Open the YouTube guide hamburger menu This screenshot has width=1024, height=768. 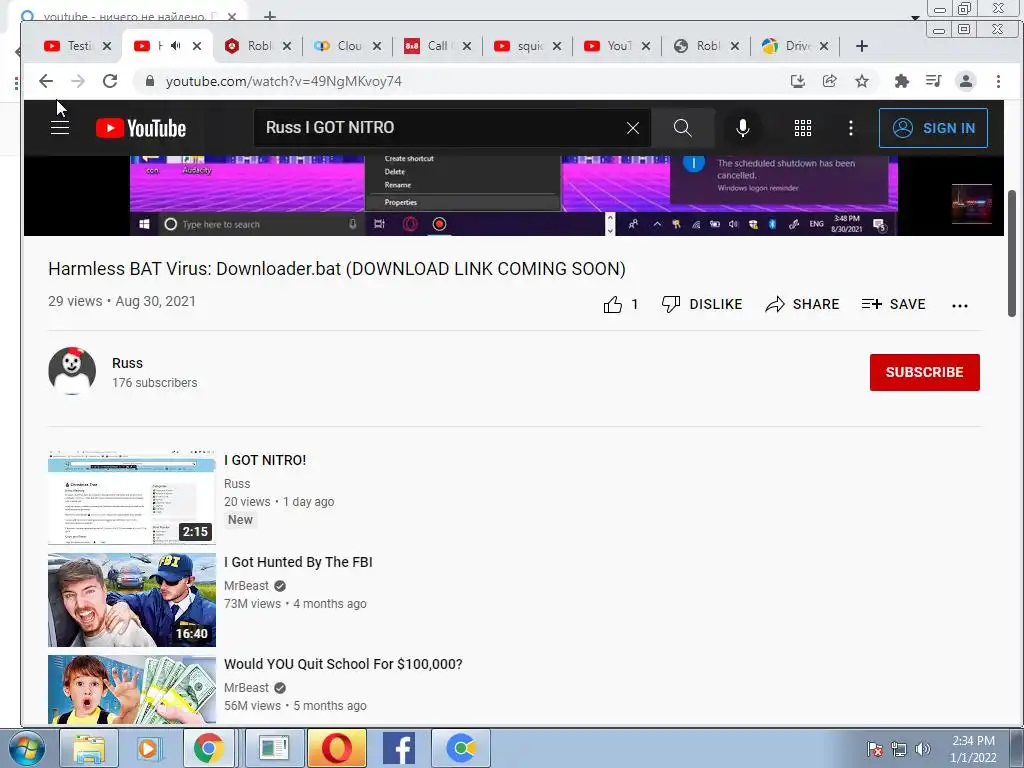pyautogui.click(x=60, y=128)
